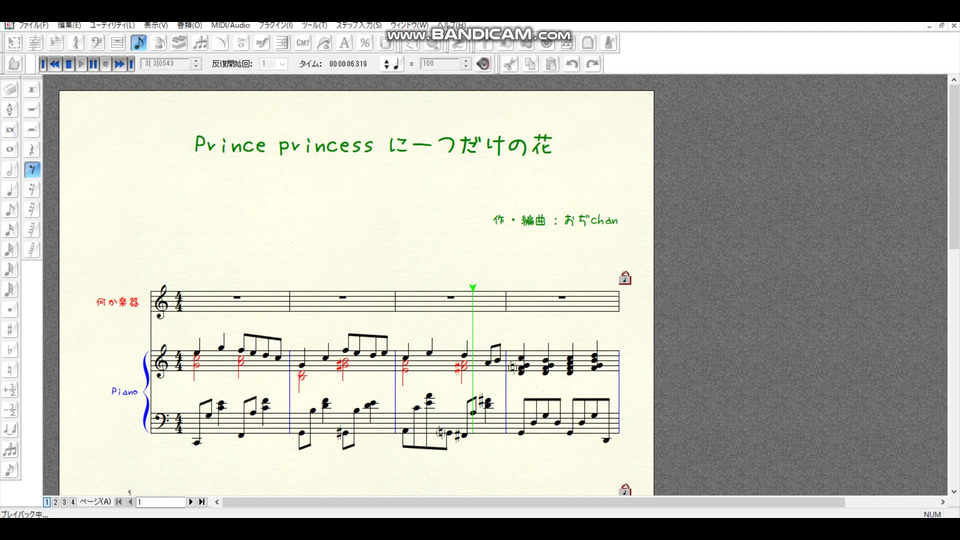
Task: Open the MIDI/Audio menu
Action: pyautogui.click(x=230, y=24)
